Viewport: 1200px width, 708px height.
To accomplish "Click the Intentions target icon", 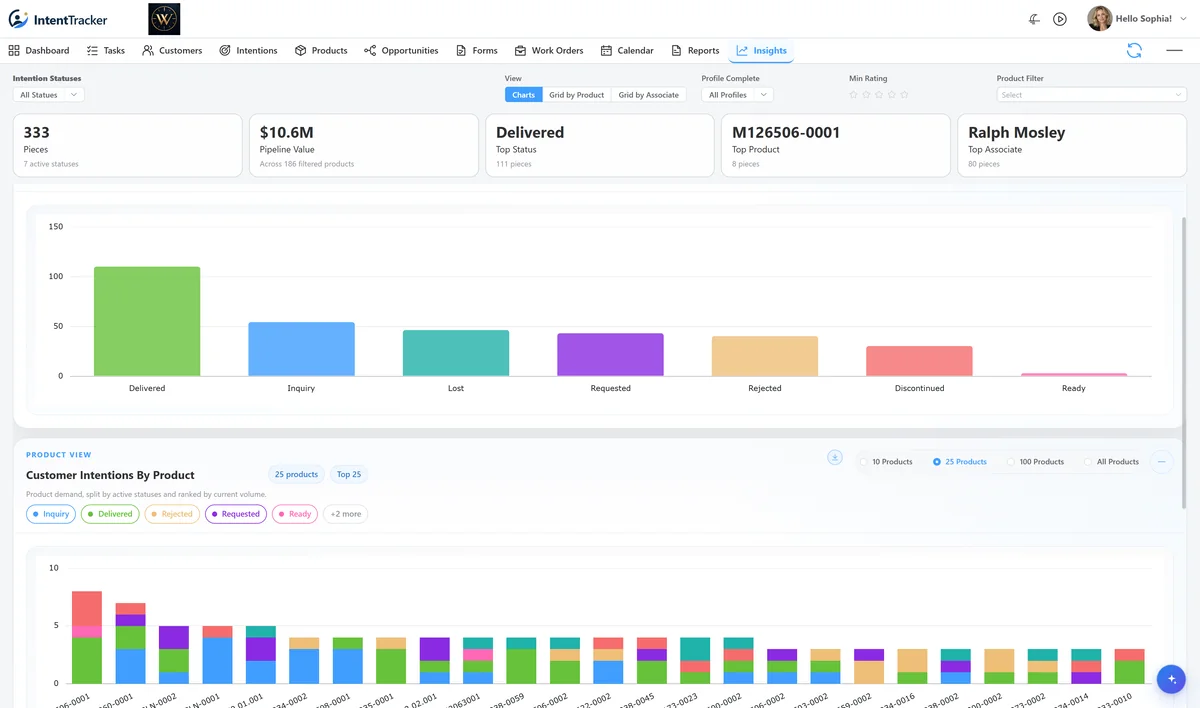I will 225,50.
